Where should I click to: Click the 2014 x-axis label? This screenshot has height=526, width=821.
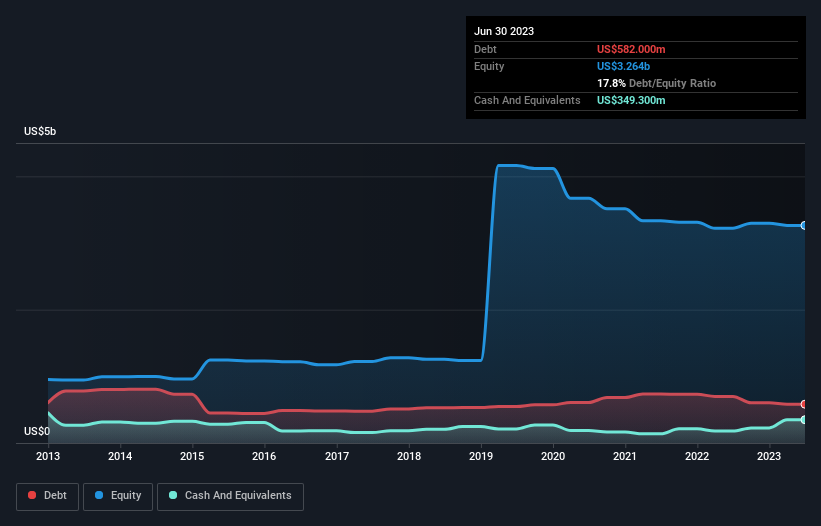(x=120, y=456)
